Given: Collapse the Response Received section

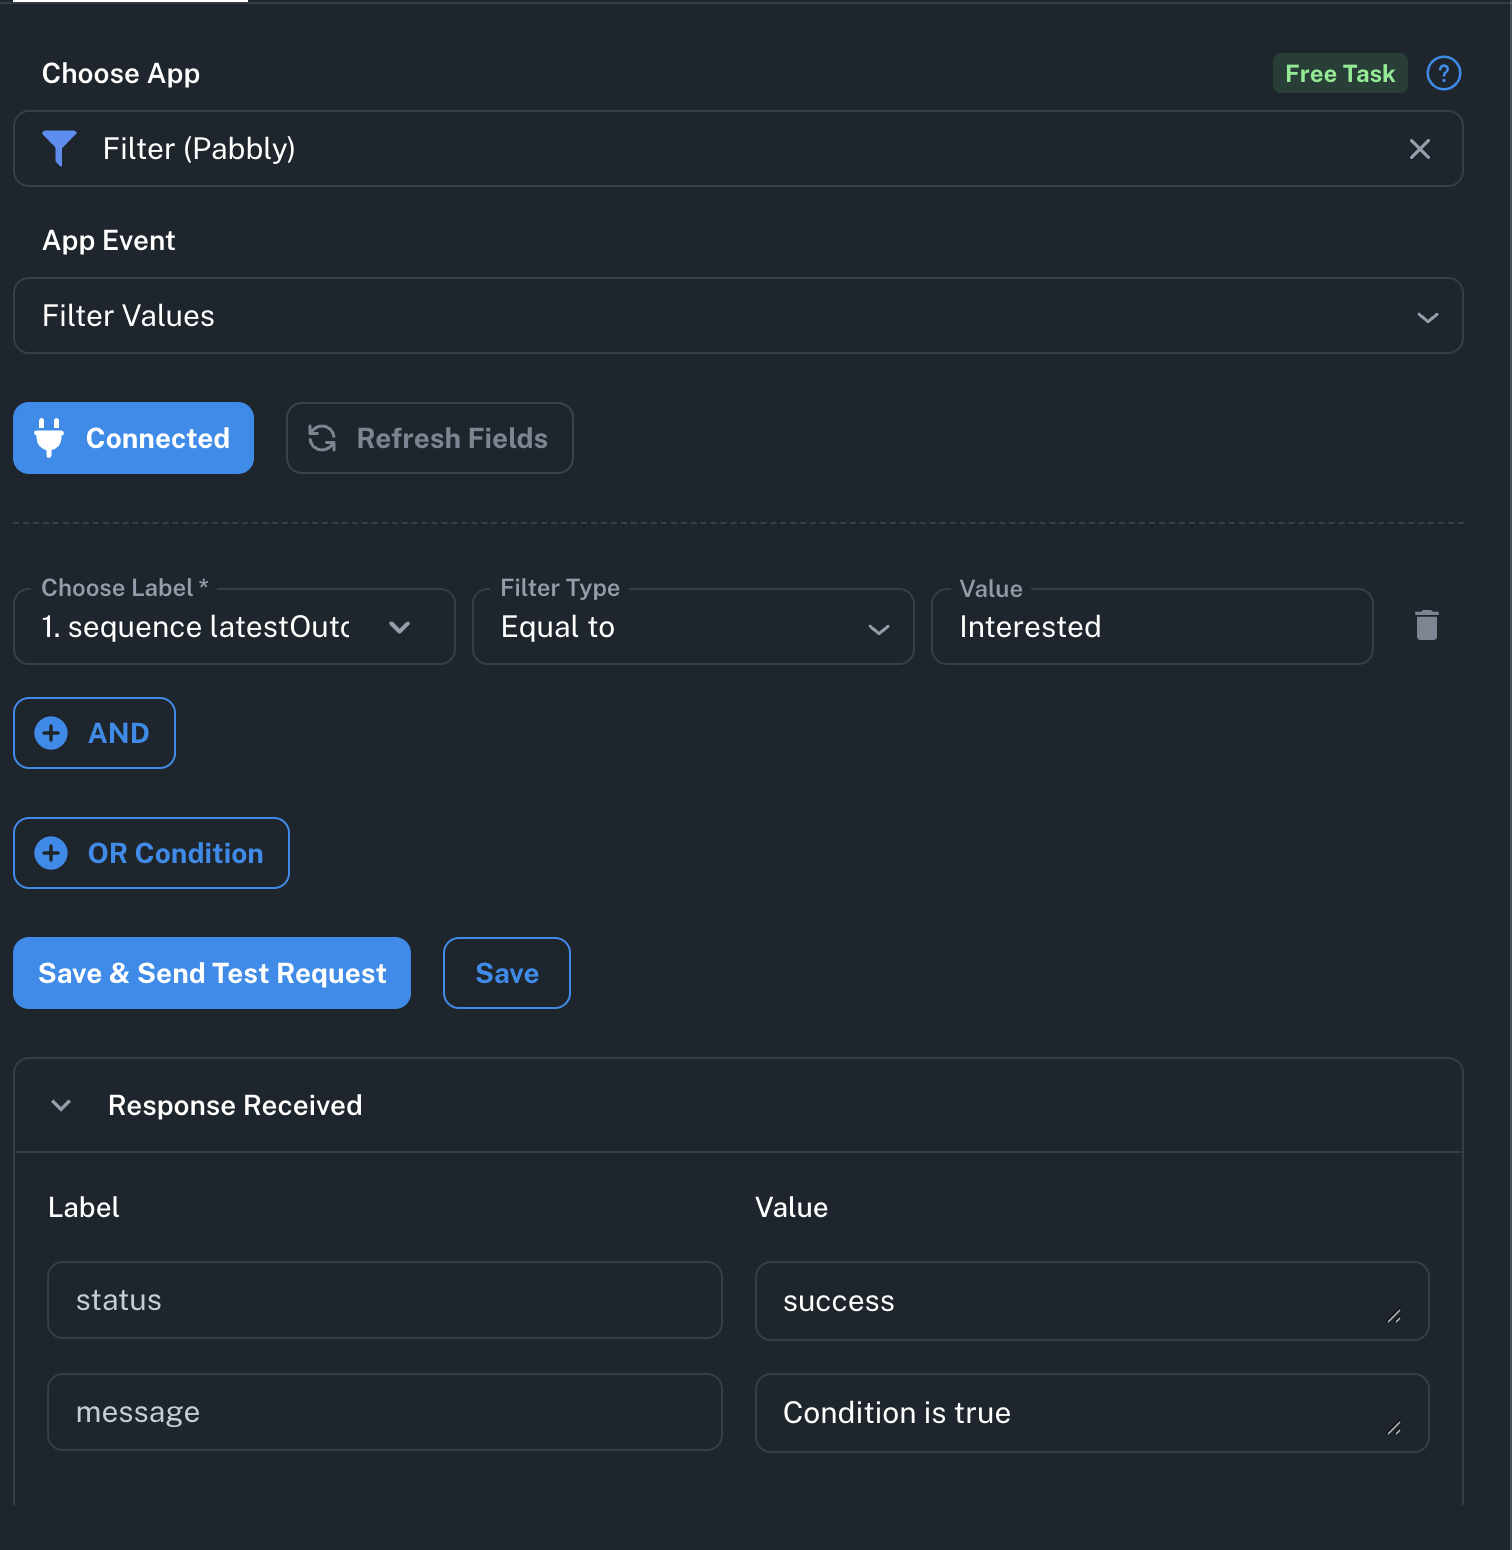Looking at the screenshot, I should 61,1105.
